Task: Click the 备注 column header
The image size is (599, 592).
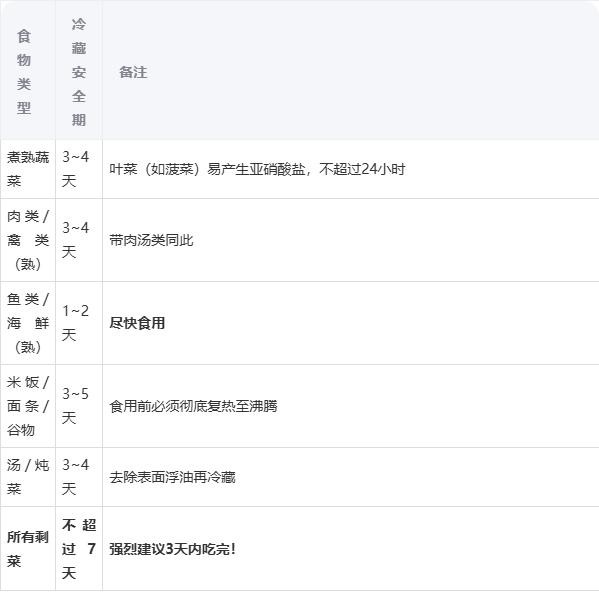Action: (133, 72)
